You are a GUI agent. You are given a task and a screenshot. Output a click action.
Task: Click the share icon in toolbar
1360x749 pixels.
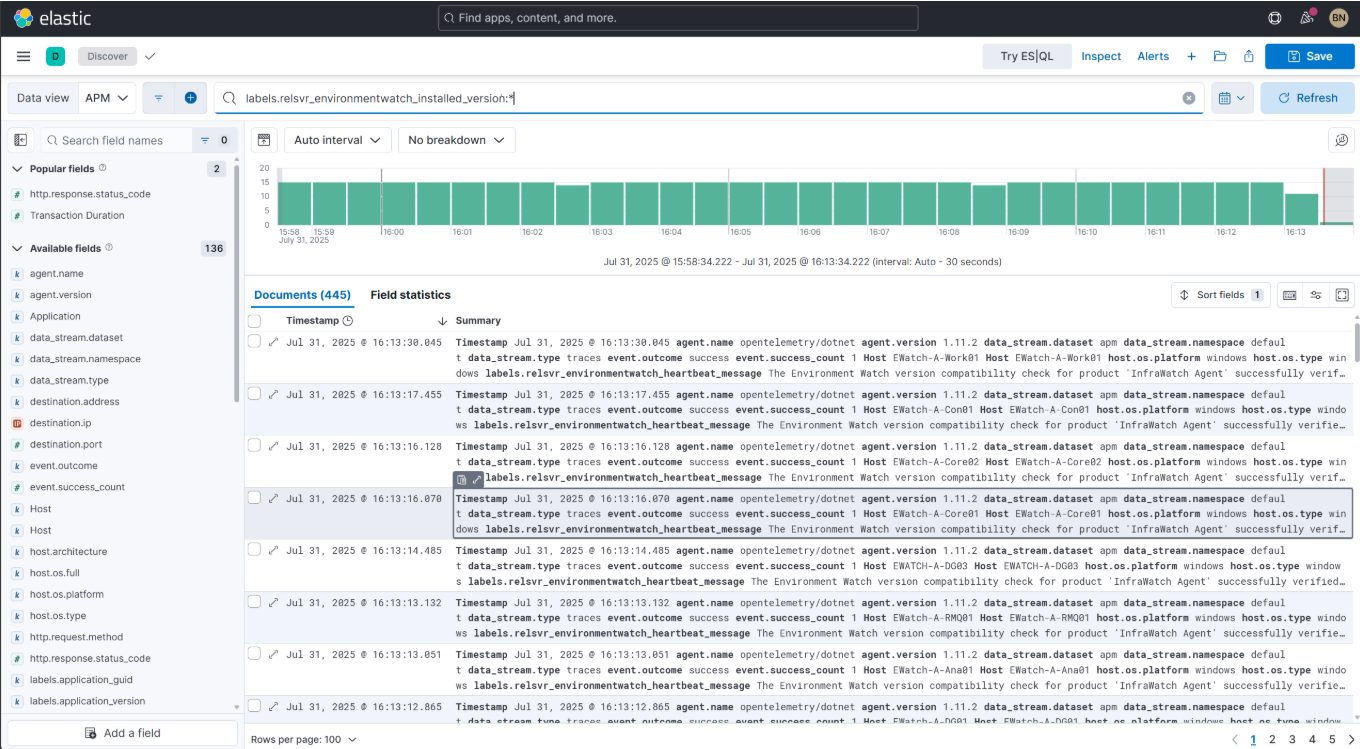click(1249, 56)
